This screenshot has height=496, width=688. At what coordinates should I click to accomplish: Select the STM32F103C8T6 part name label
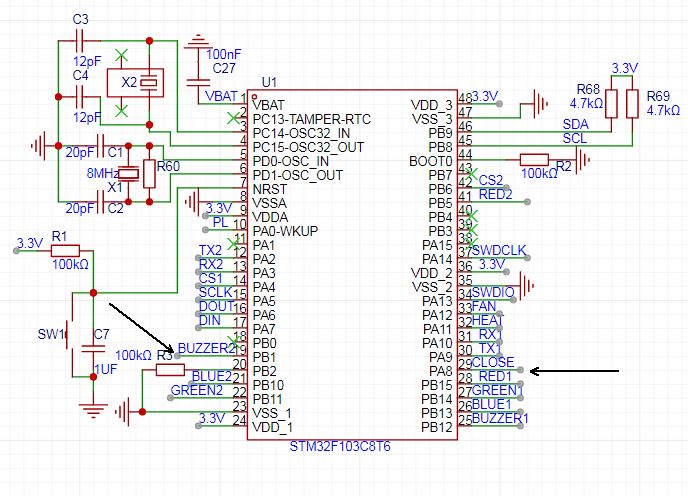[340, 446]
